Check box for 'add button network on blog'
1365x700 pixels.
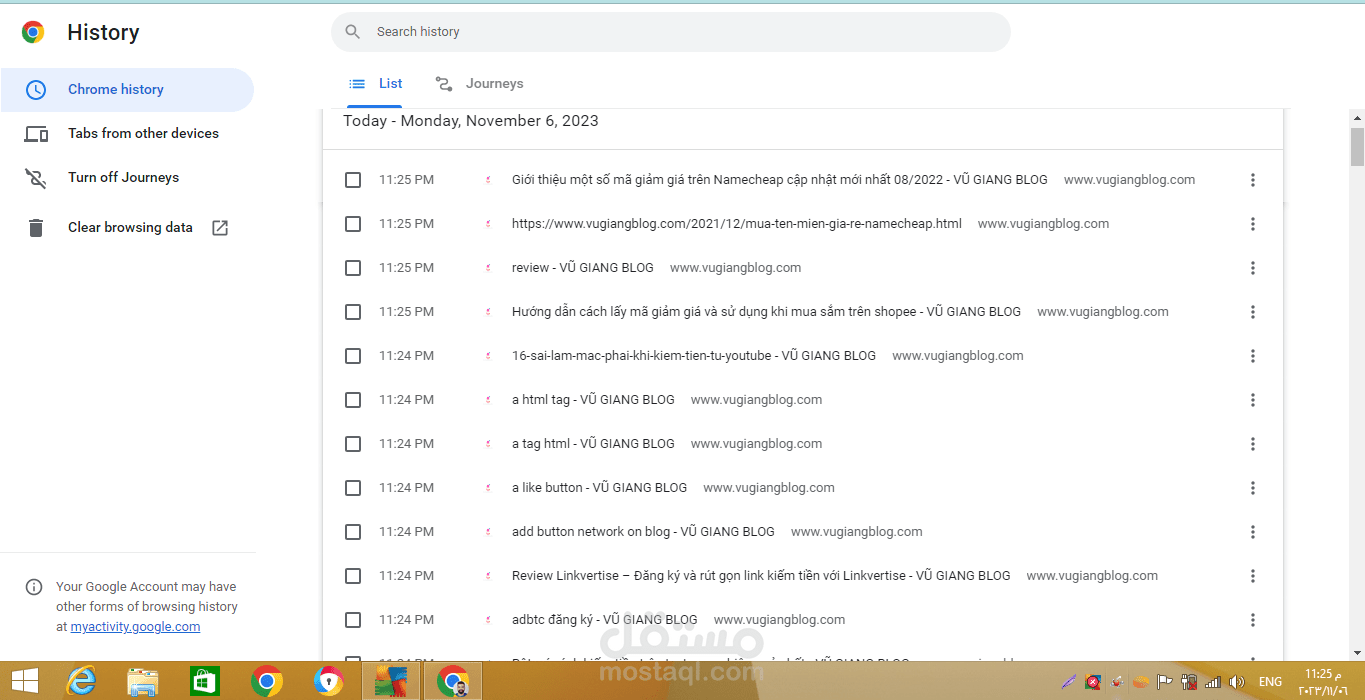click(x=353, y=532)
